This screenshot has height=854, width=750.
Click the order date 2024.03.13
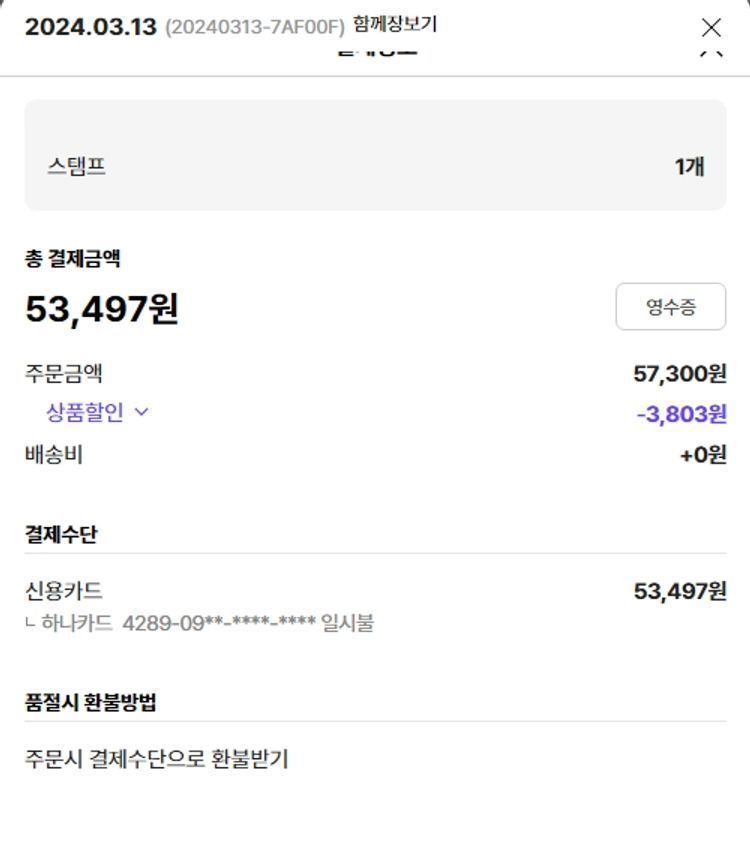(91, 27)
